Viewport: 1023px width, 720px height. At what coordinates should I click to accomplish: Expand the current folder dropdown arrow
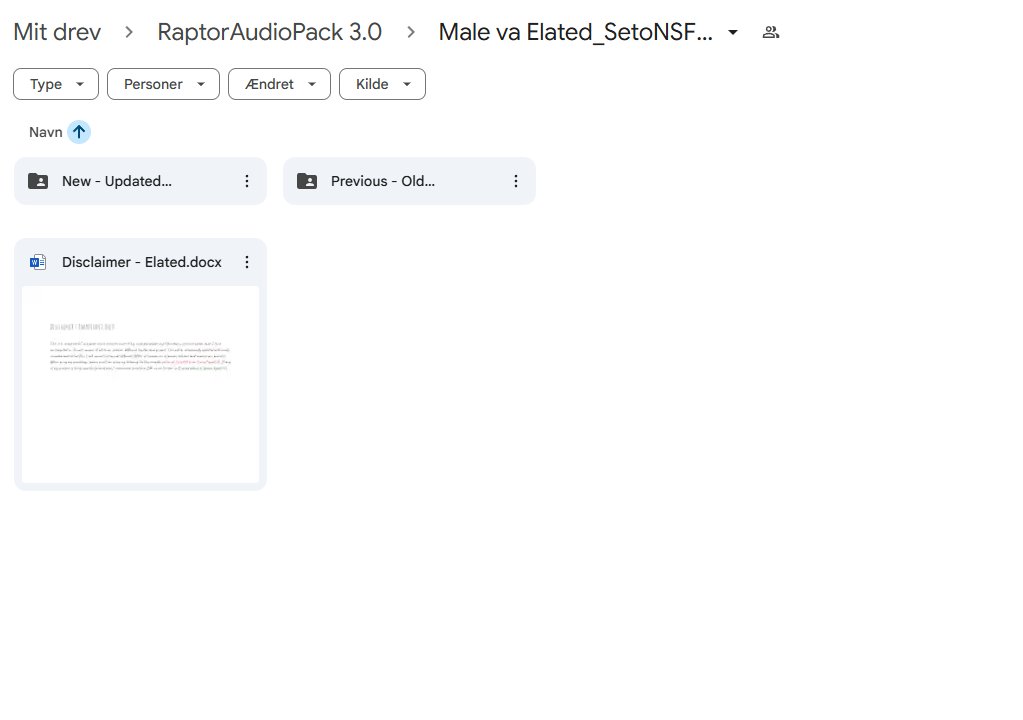pos(733,32)
